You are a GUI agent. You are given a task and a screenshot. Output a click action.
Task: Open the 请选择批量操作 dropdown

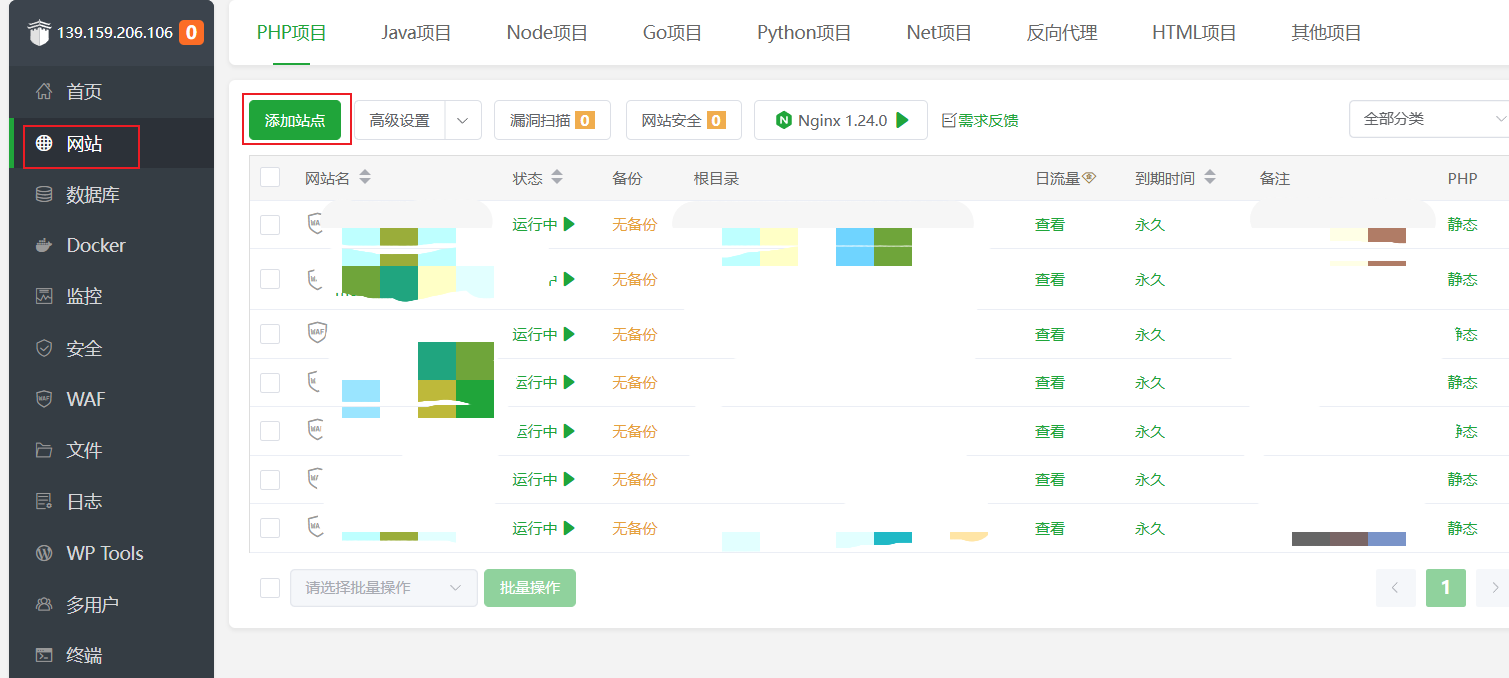pos(384,588)
